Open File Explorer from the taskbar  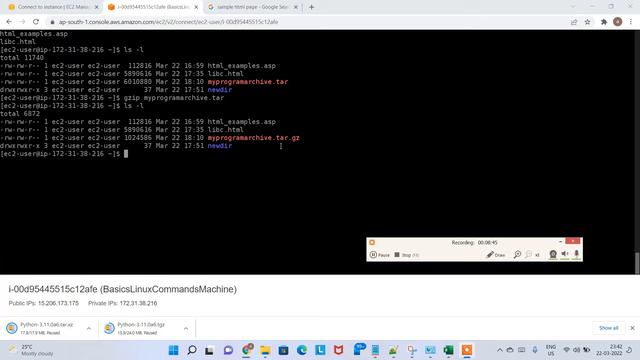[x=265, y=350]
